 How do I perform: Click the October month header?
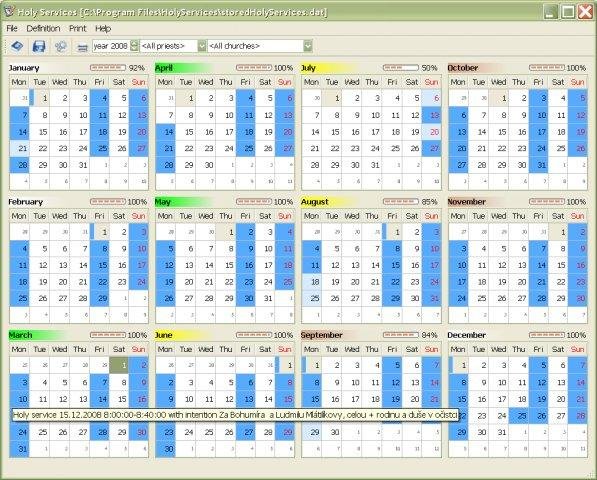[x=463, y=68]
